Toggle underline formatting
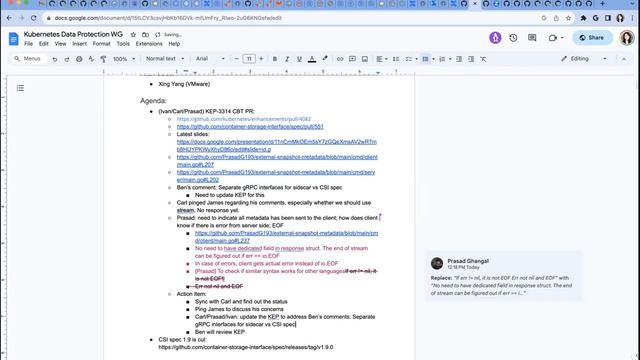The height and width of the screenshot is (360, 640). click(299, 59)
